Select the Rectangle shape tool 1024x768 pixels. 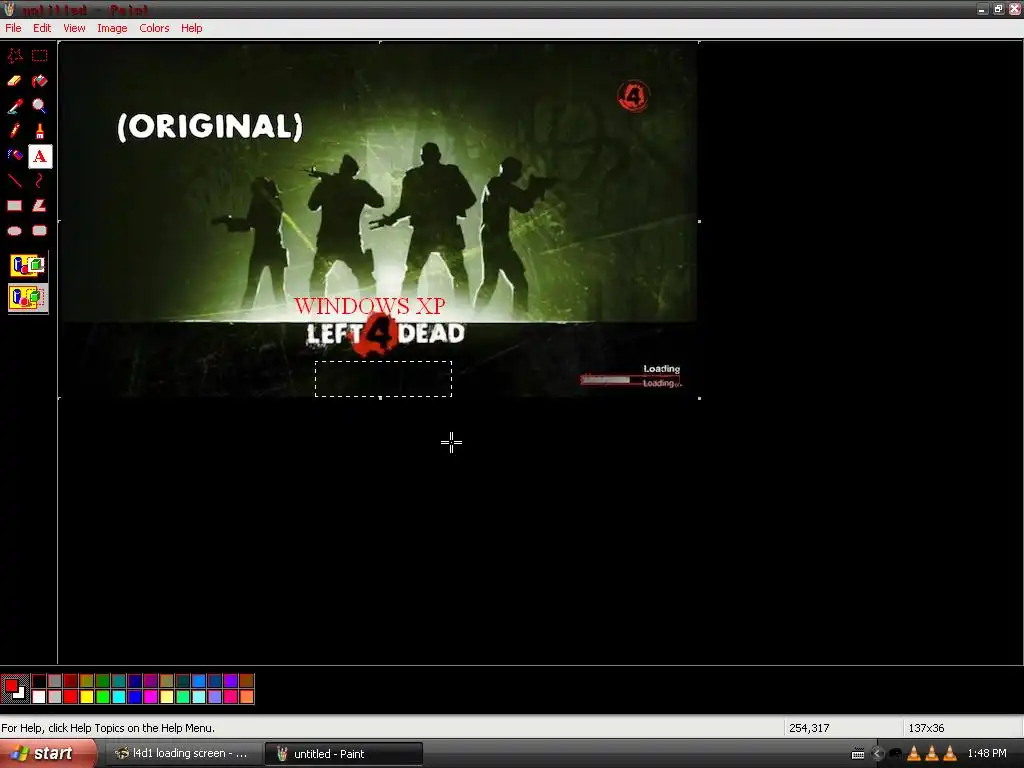[14, 206]
